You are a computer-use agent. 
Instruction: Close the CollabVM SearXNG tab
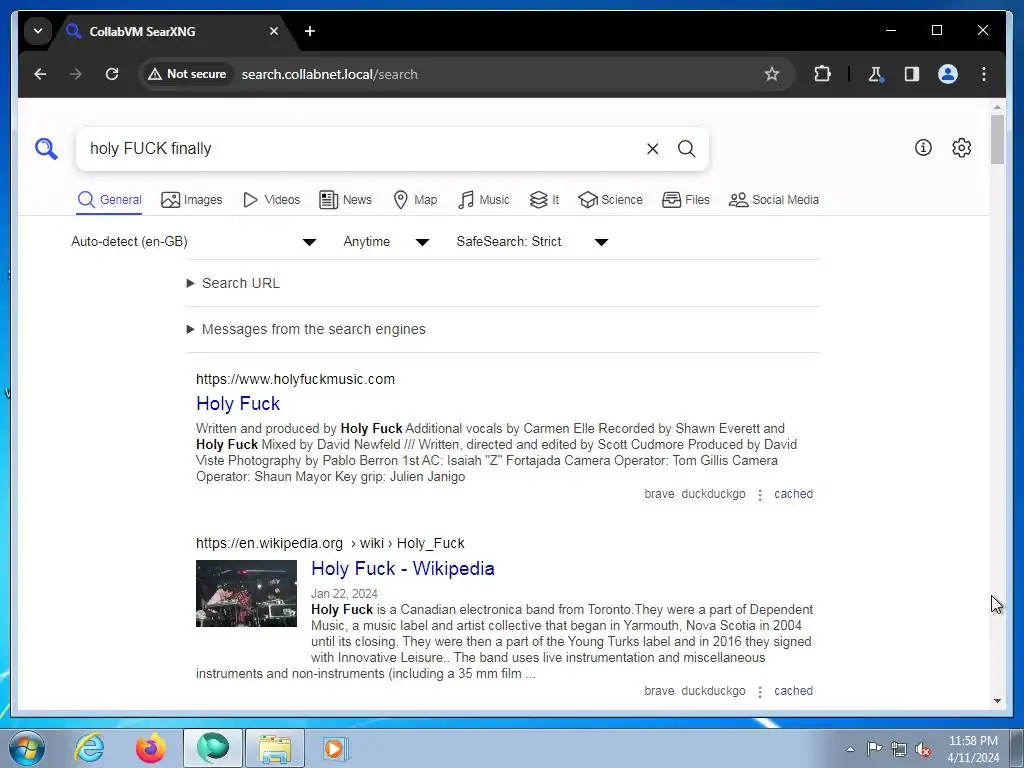click(274, 31)
